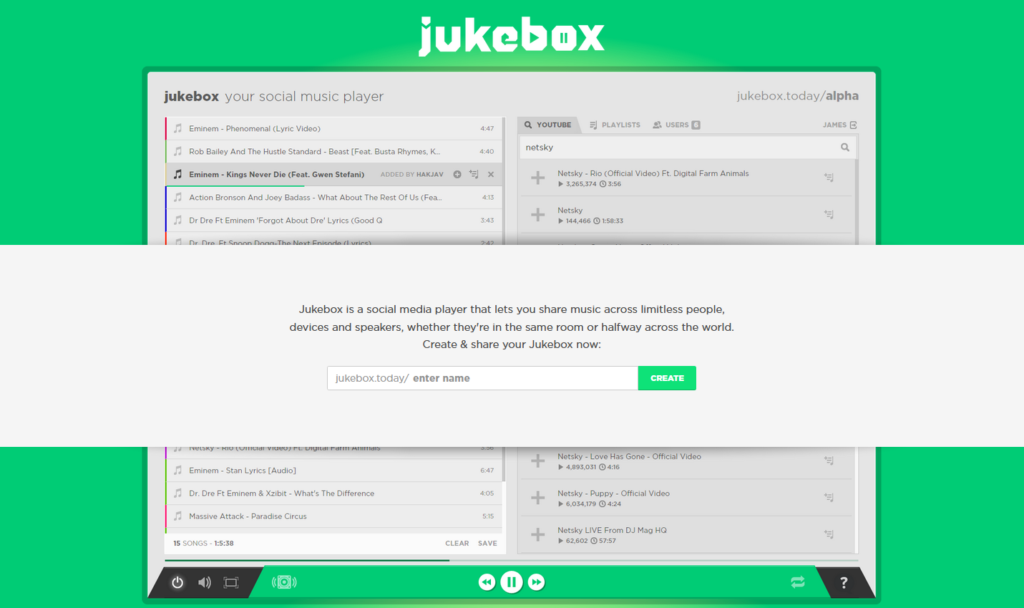Add Netsky - Puppy with plus icon
The image size is (1024, 608).
tap(537, 498)
